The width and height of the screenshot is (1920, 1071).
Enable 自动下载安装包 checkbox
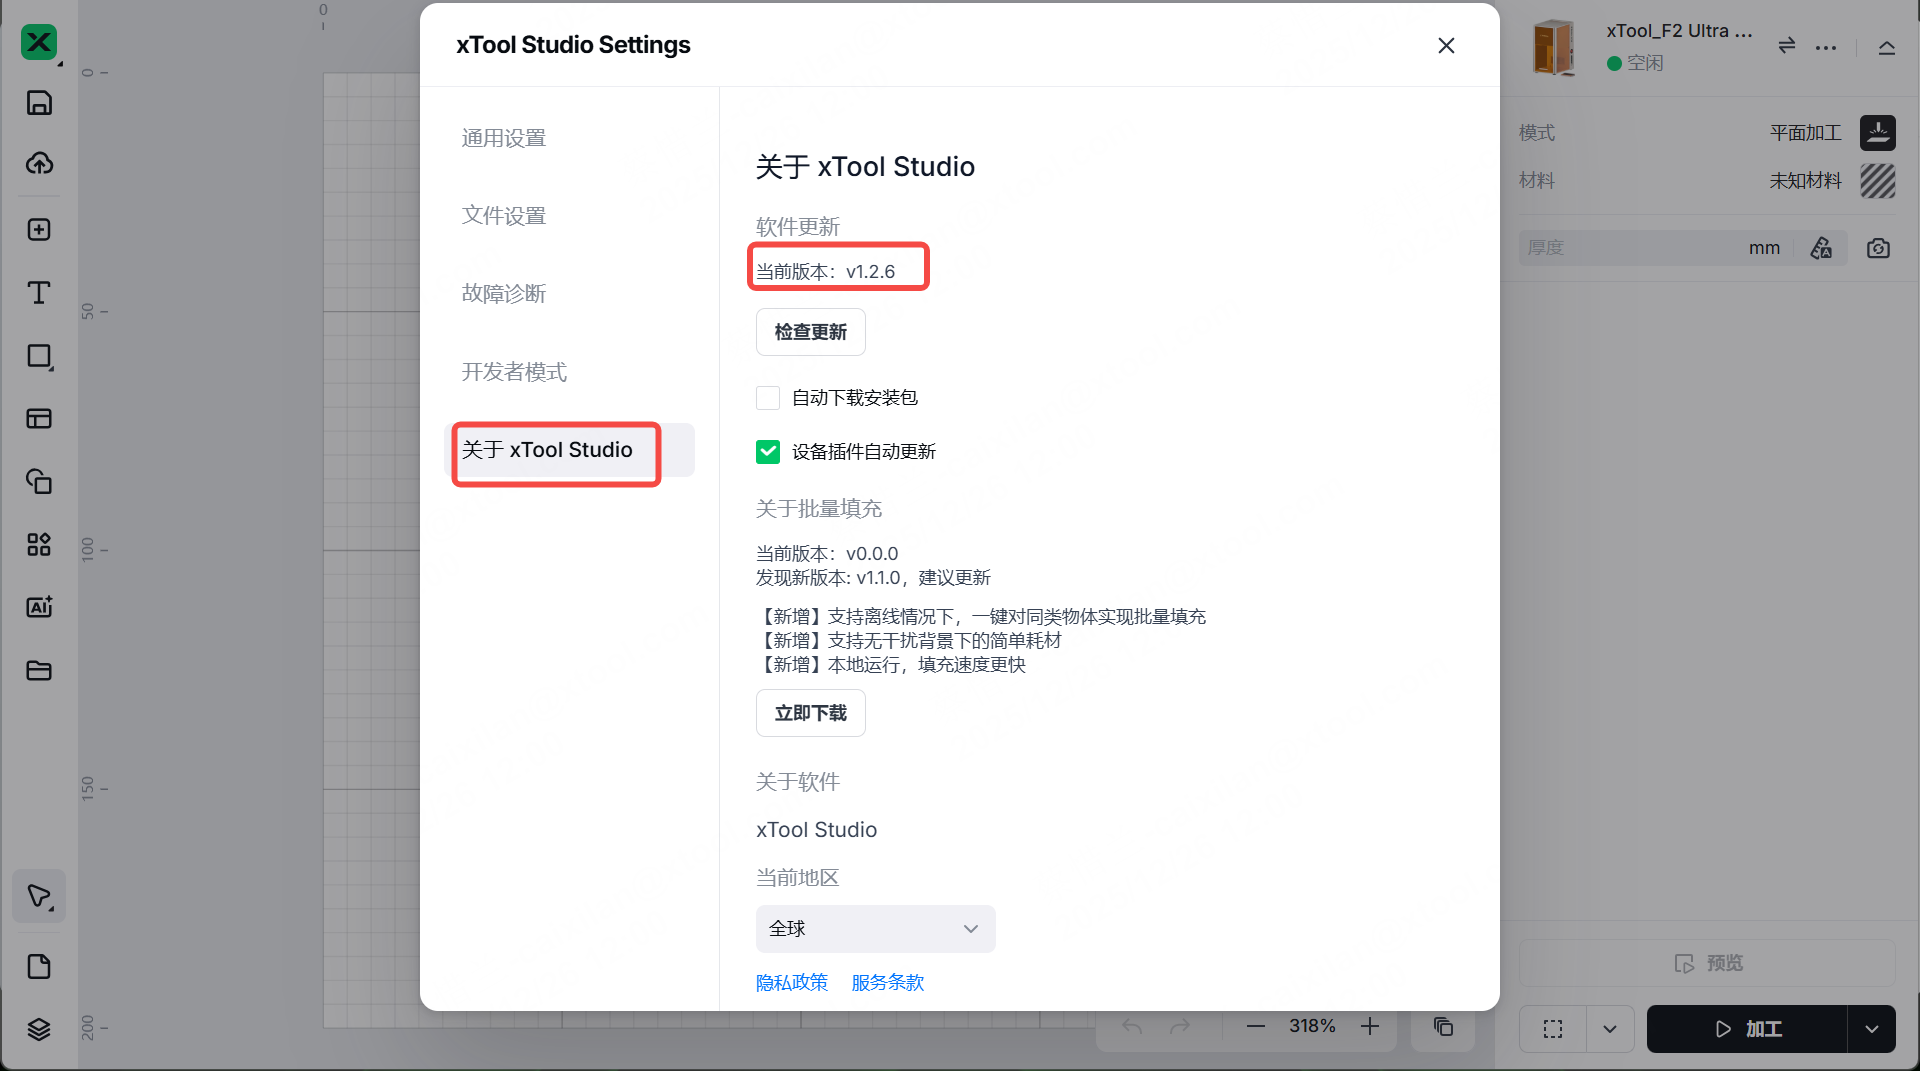[768, 398]
